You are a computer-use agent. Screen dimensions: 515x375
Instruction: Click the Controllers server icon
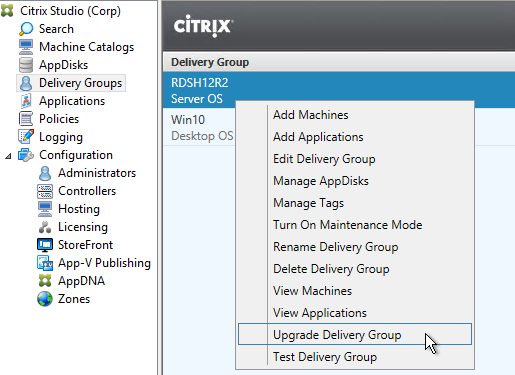tap(45, 191)
